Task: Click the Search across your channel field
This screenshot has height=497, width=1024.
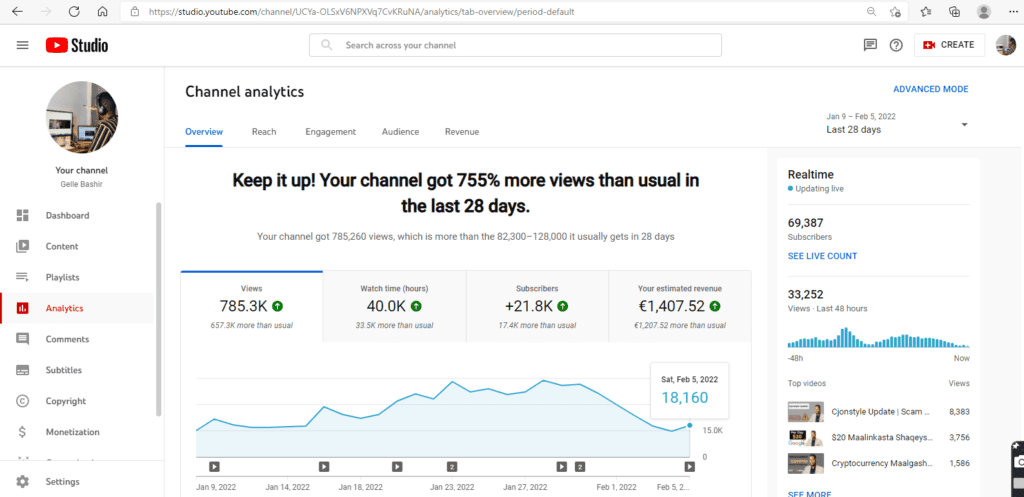Action: 515,45
